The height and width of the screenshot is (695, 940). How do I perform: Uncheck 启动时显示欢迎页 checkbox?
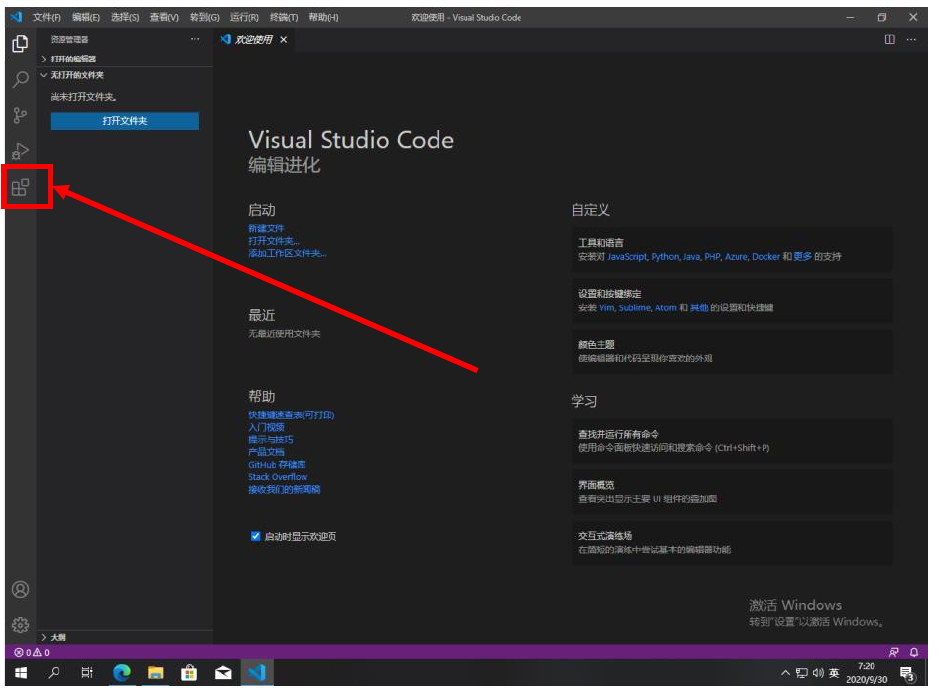point(256,537)
